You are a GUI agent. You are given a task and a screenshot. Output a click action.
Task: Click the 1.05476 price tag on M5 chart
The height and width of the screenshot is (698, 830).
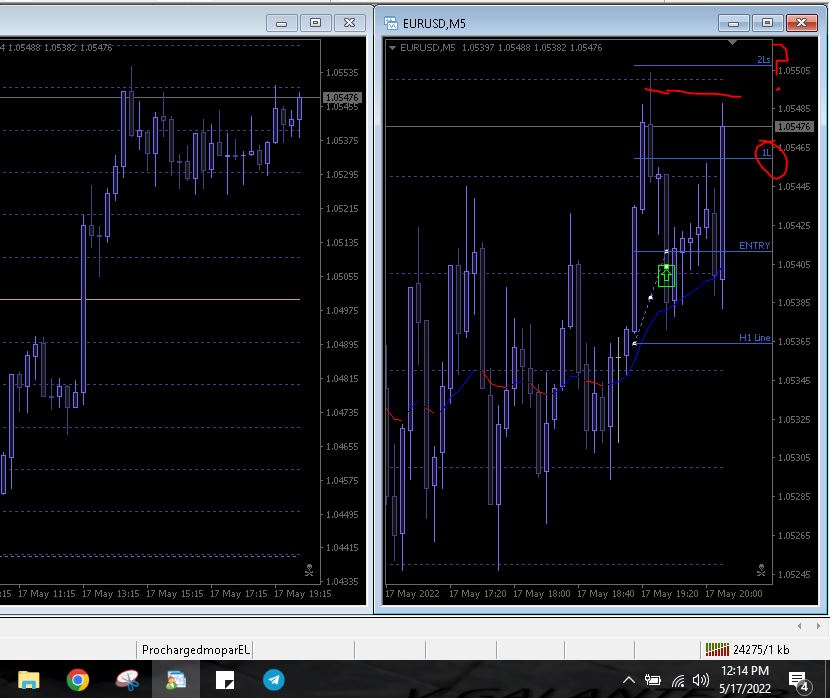(794, 126)
